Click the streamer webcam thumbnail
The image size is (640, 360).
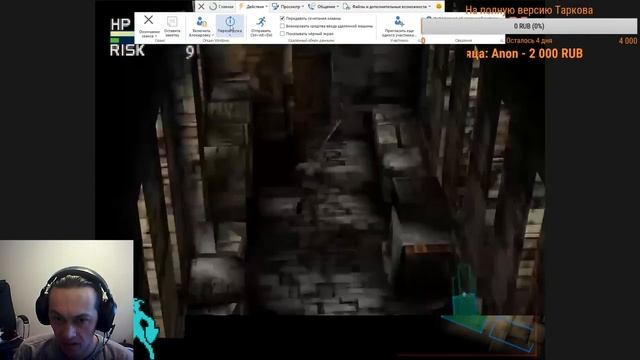pyautogui.click(x=67, y=300)
